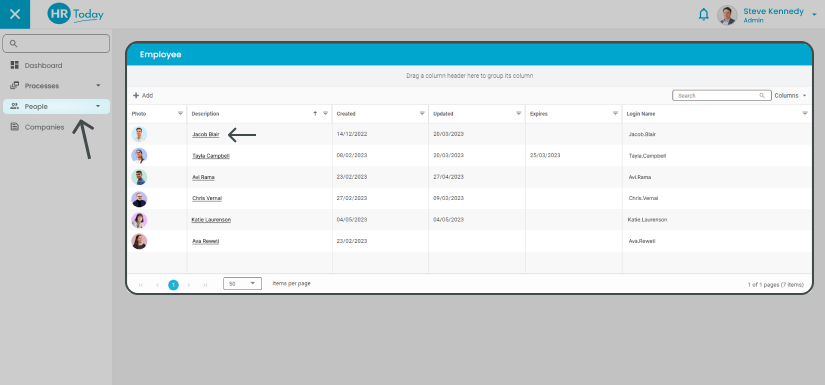The width and height of the screenshot is (825, 385).
Task: Click Chris Vernal's photo thumbnail
Action: click(x=139, y=199)
